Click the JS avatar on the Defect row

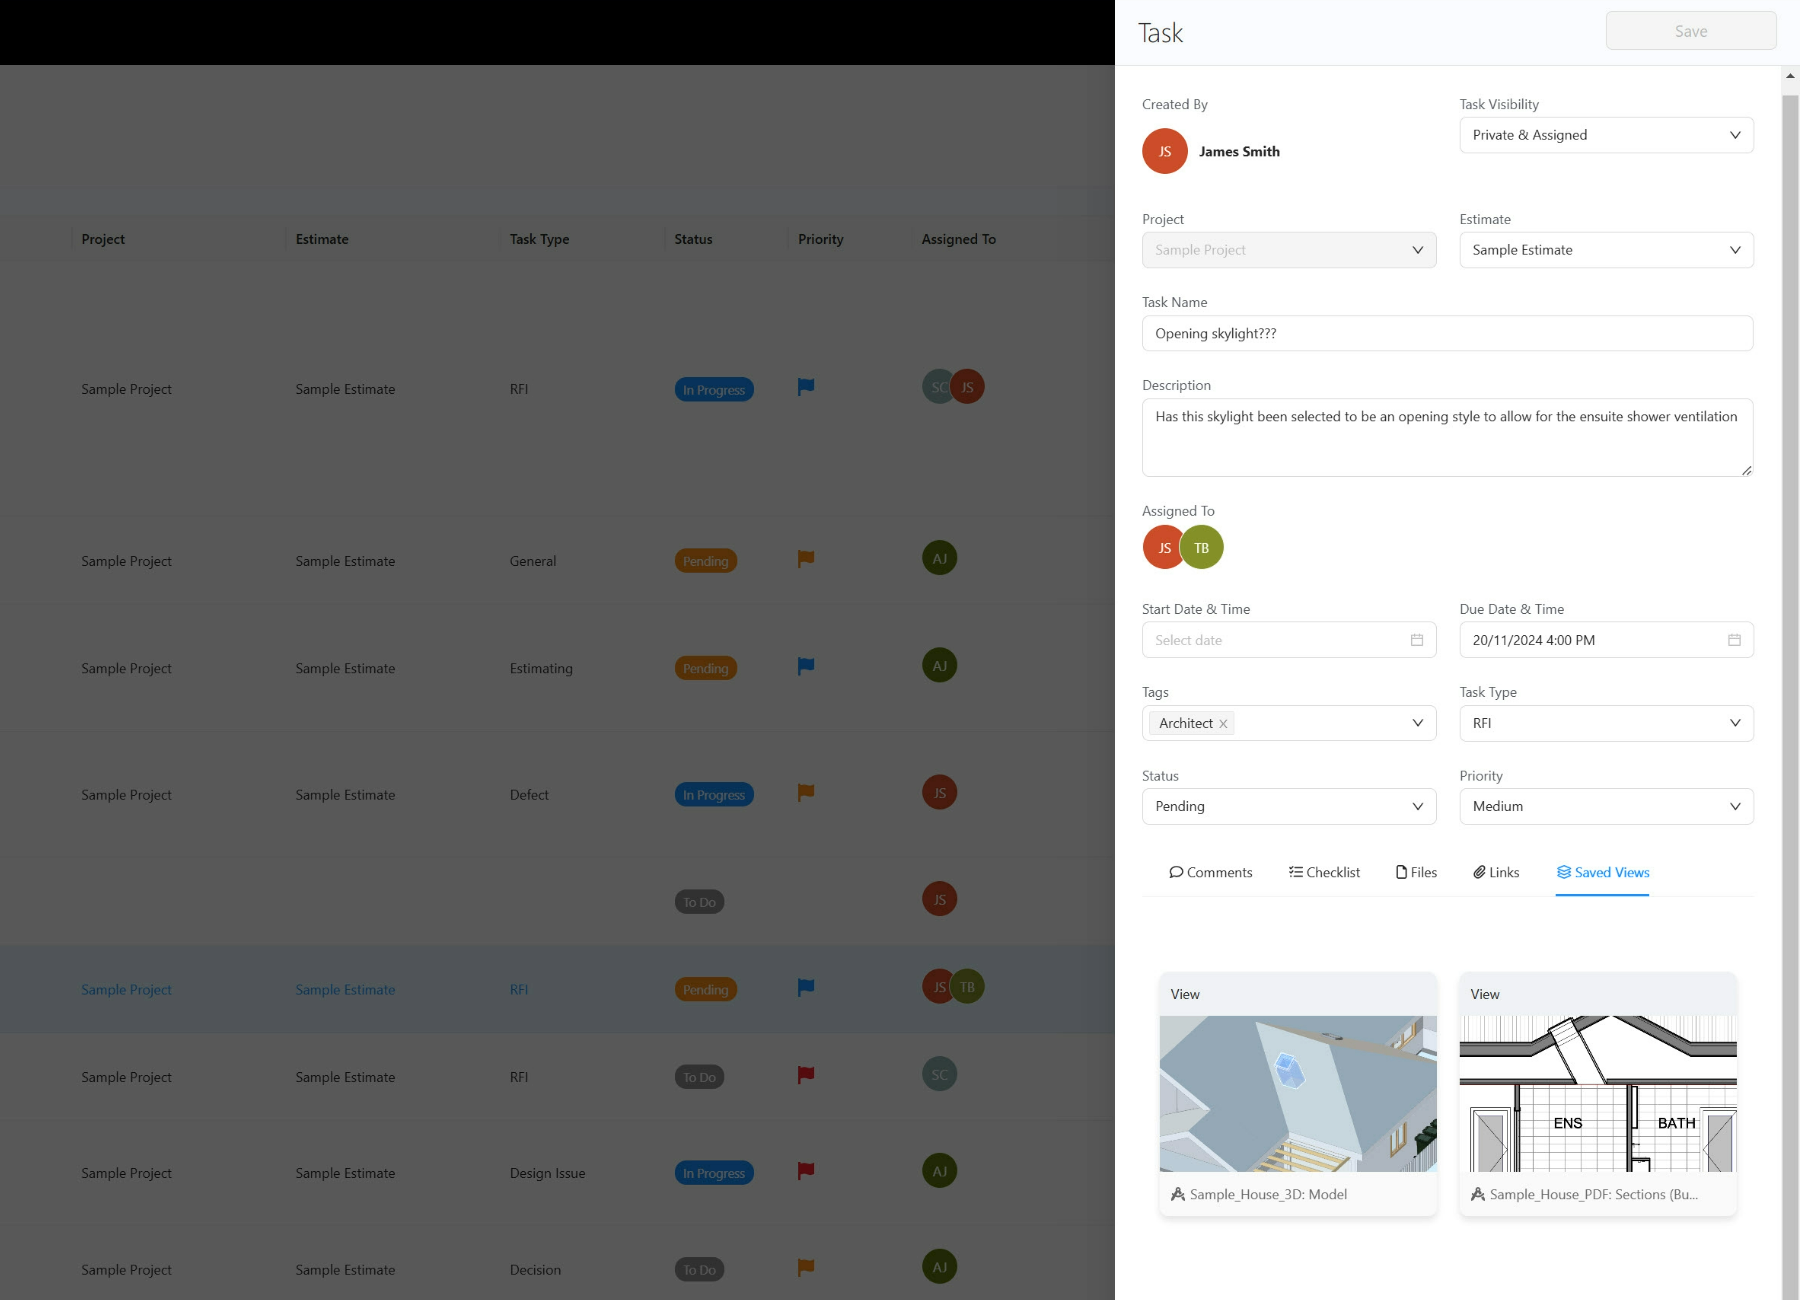tap(938, 791)
